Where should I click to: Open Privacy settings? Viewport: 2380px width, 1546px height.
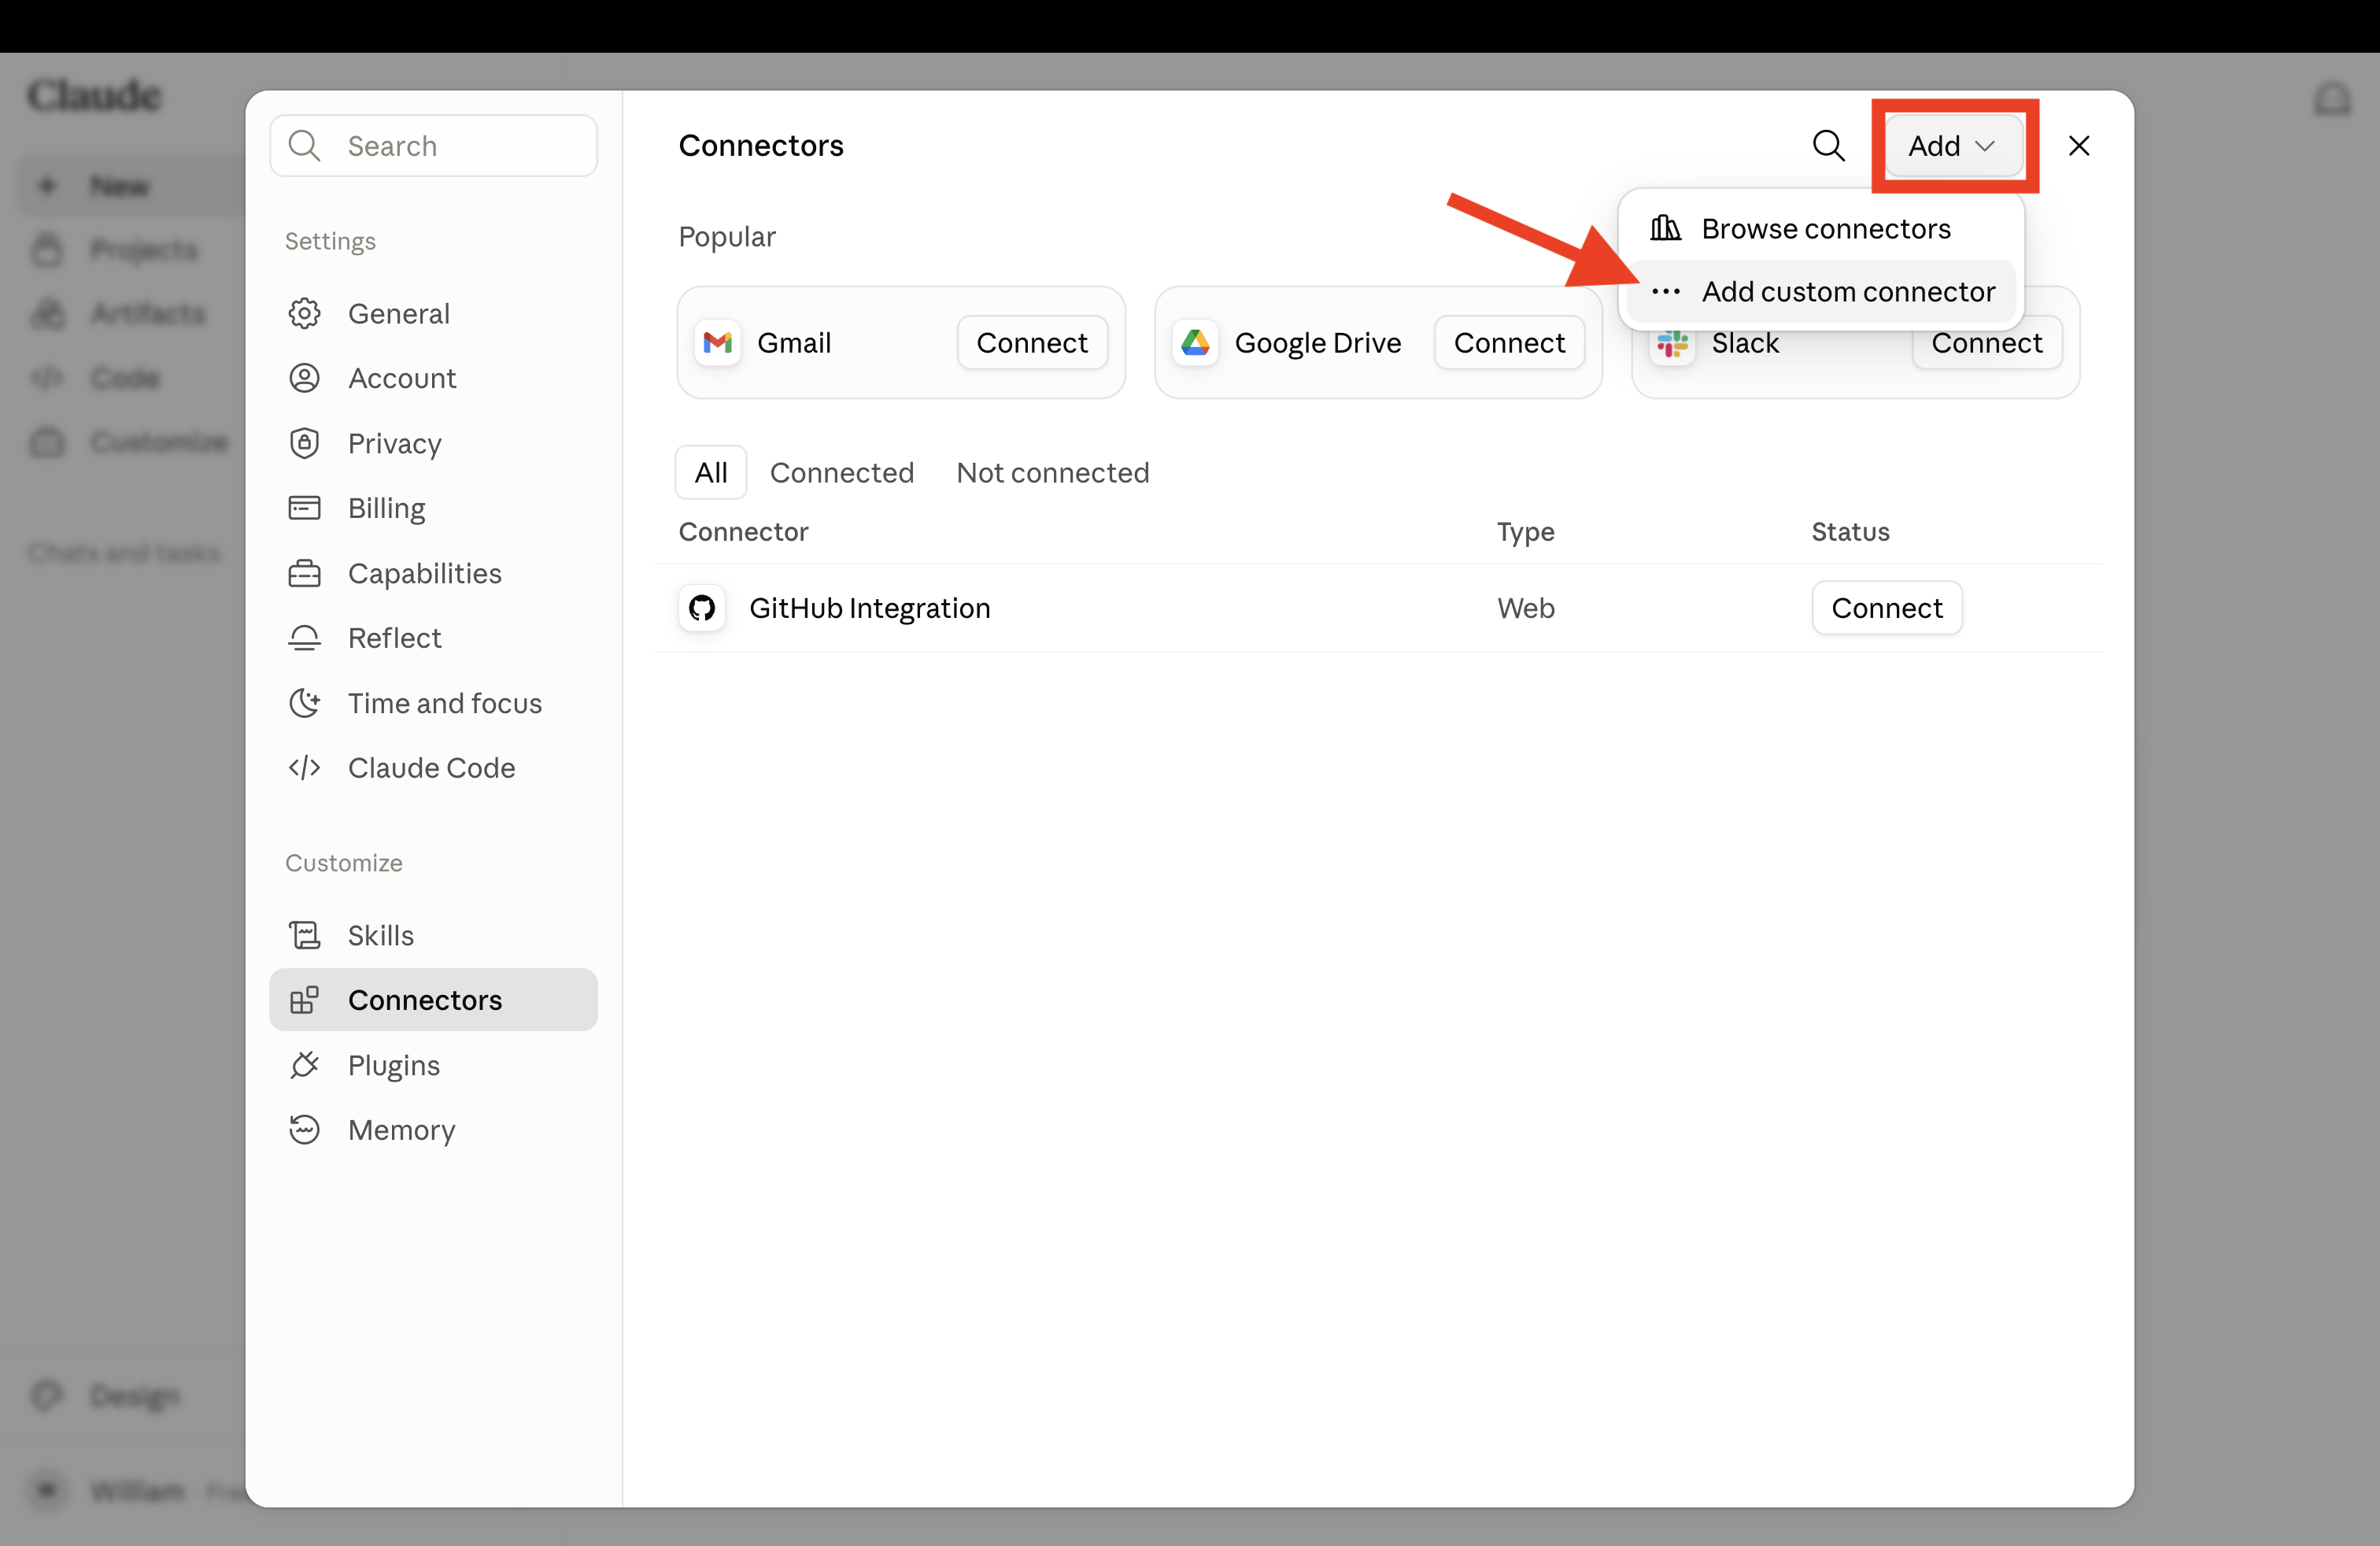coord(433,443)
